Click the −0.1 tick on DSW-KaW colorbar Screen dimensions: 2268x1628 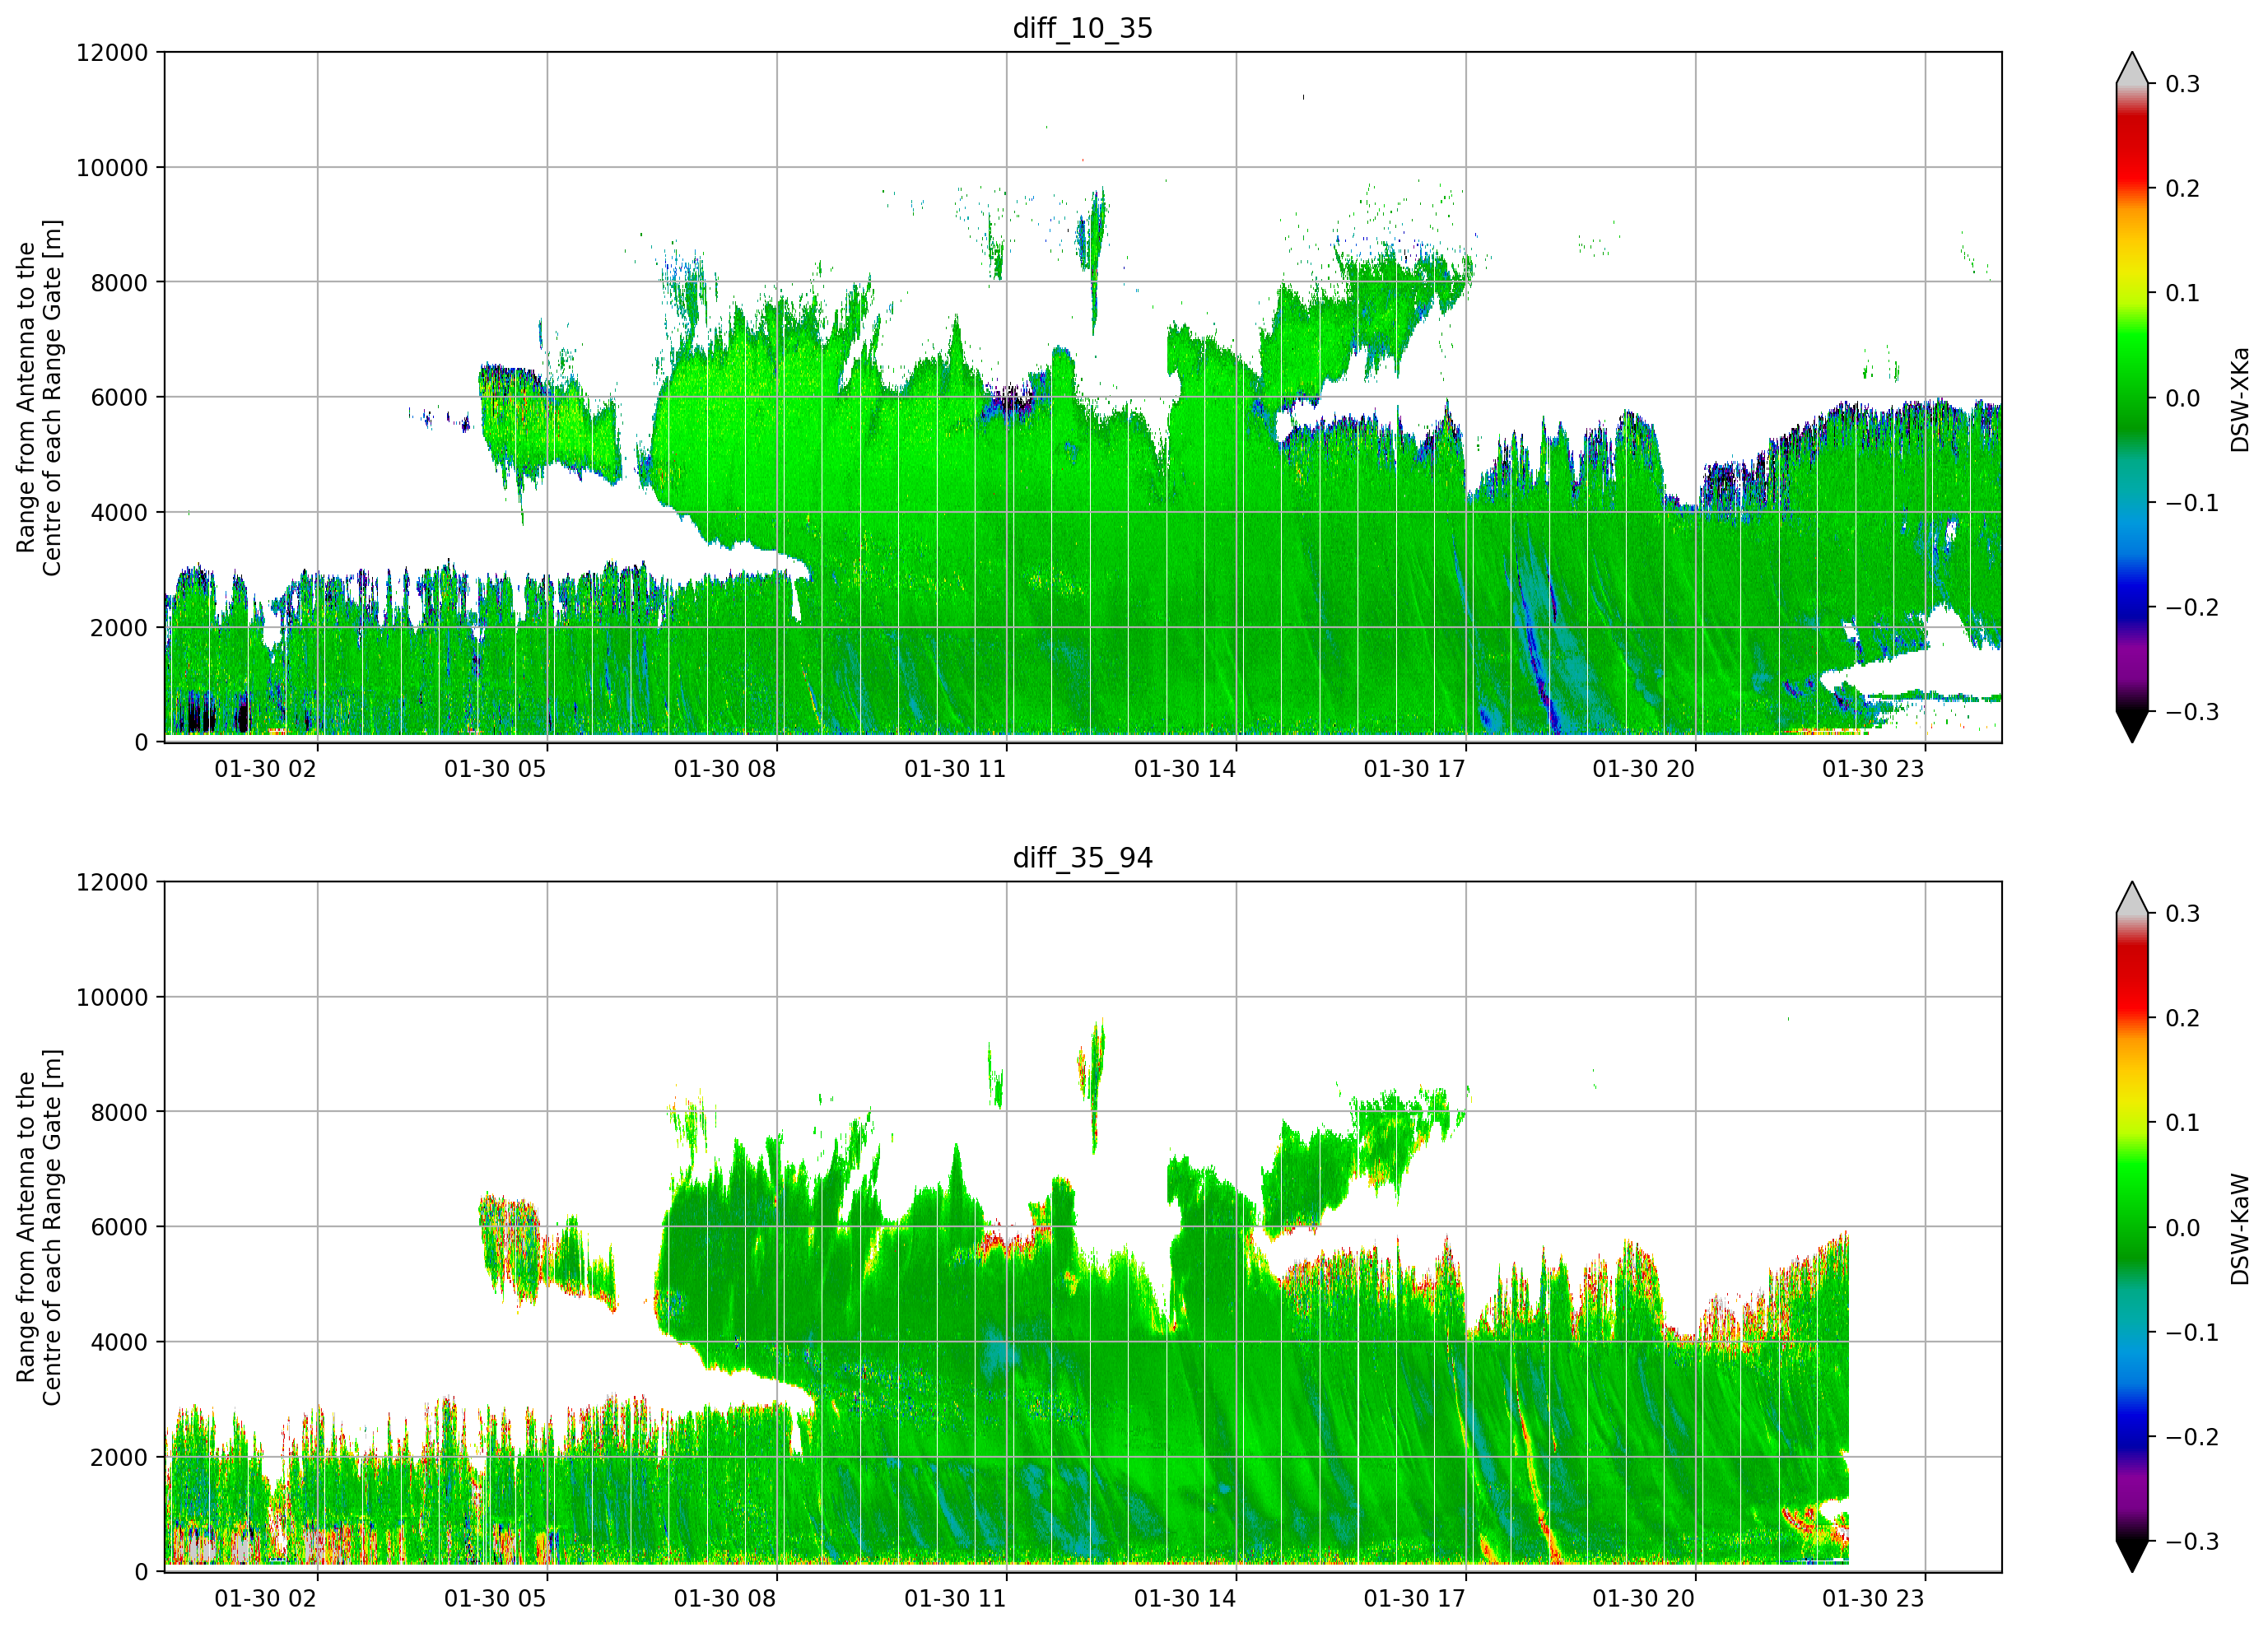[x=2192, y=1333]
